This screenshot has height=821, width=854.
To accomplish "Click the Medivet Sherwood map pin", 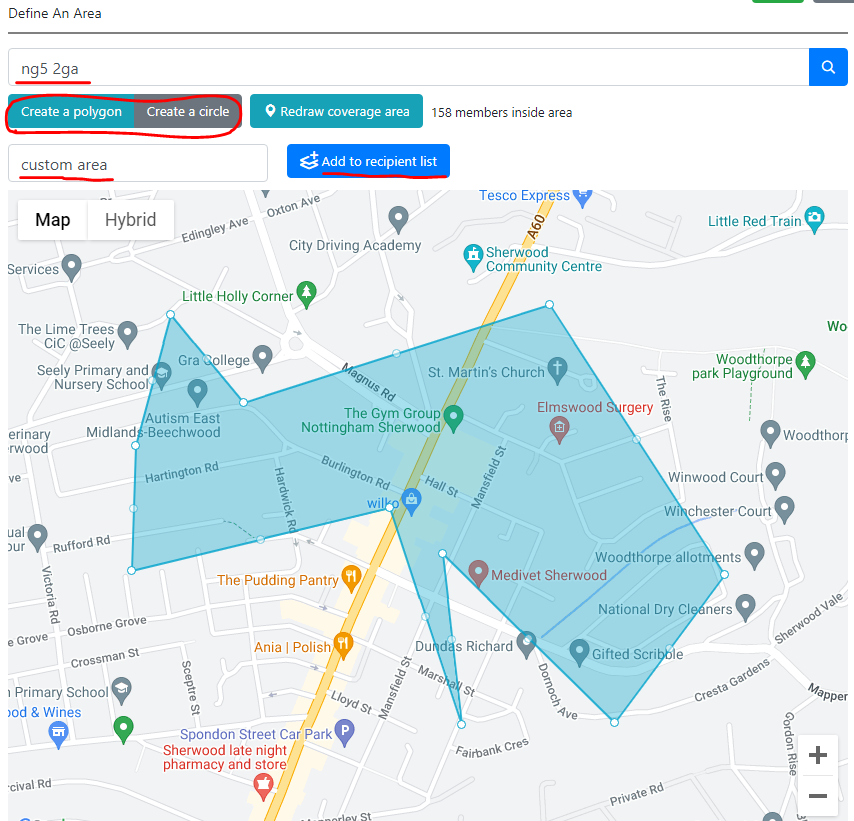I will [x=478, y=573].
